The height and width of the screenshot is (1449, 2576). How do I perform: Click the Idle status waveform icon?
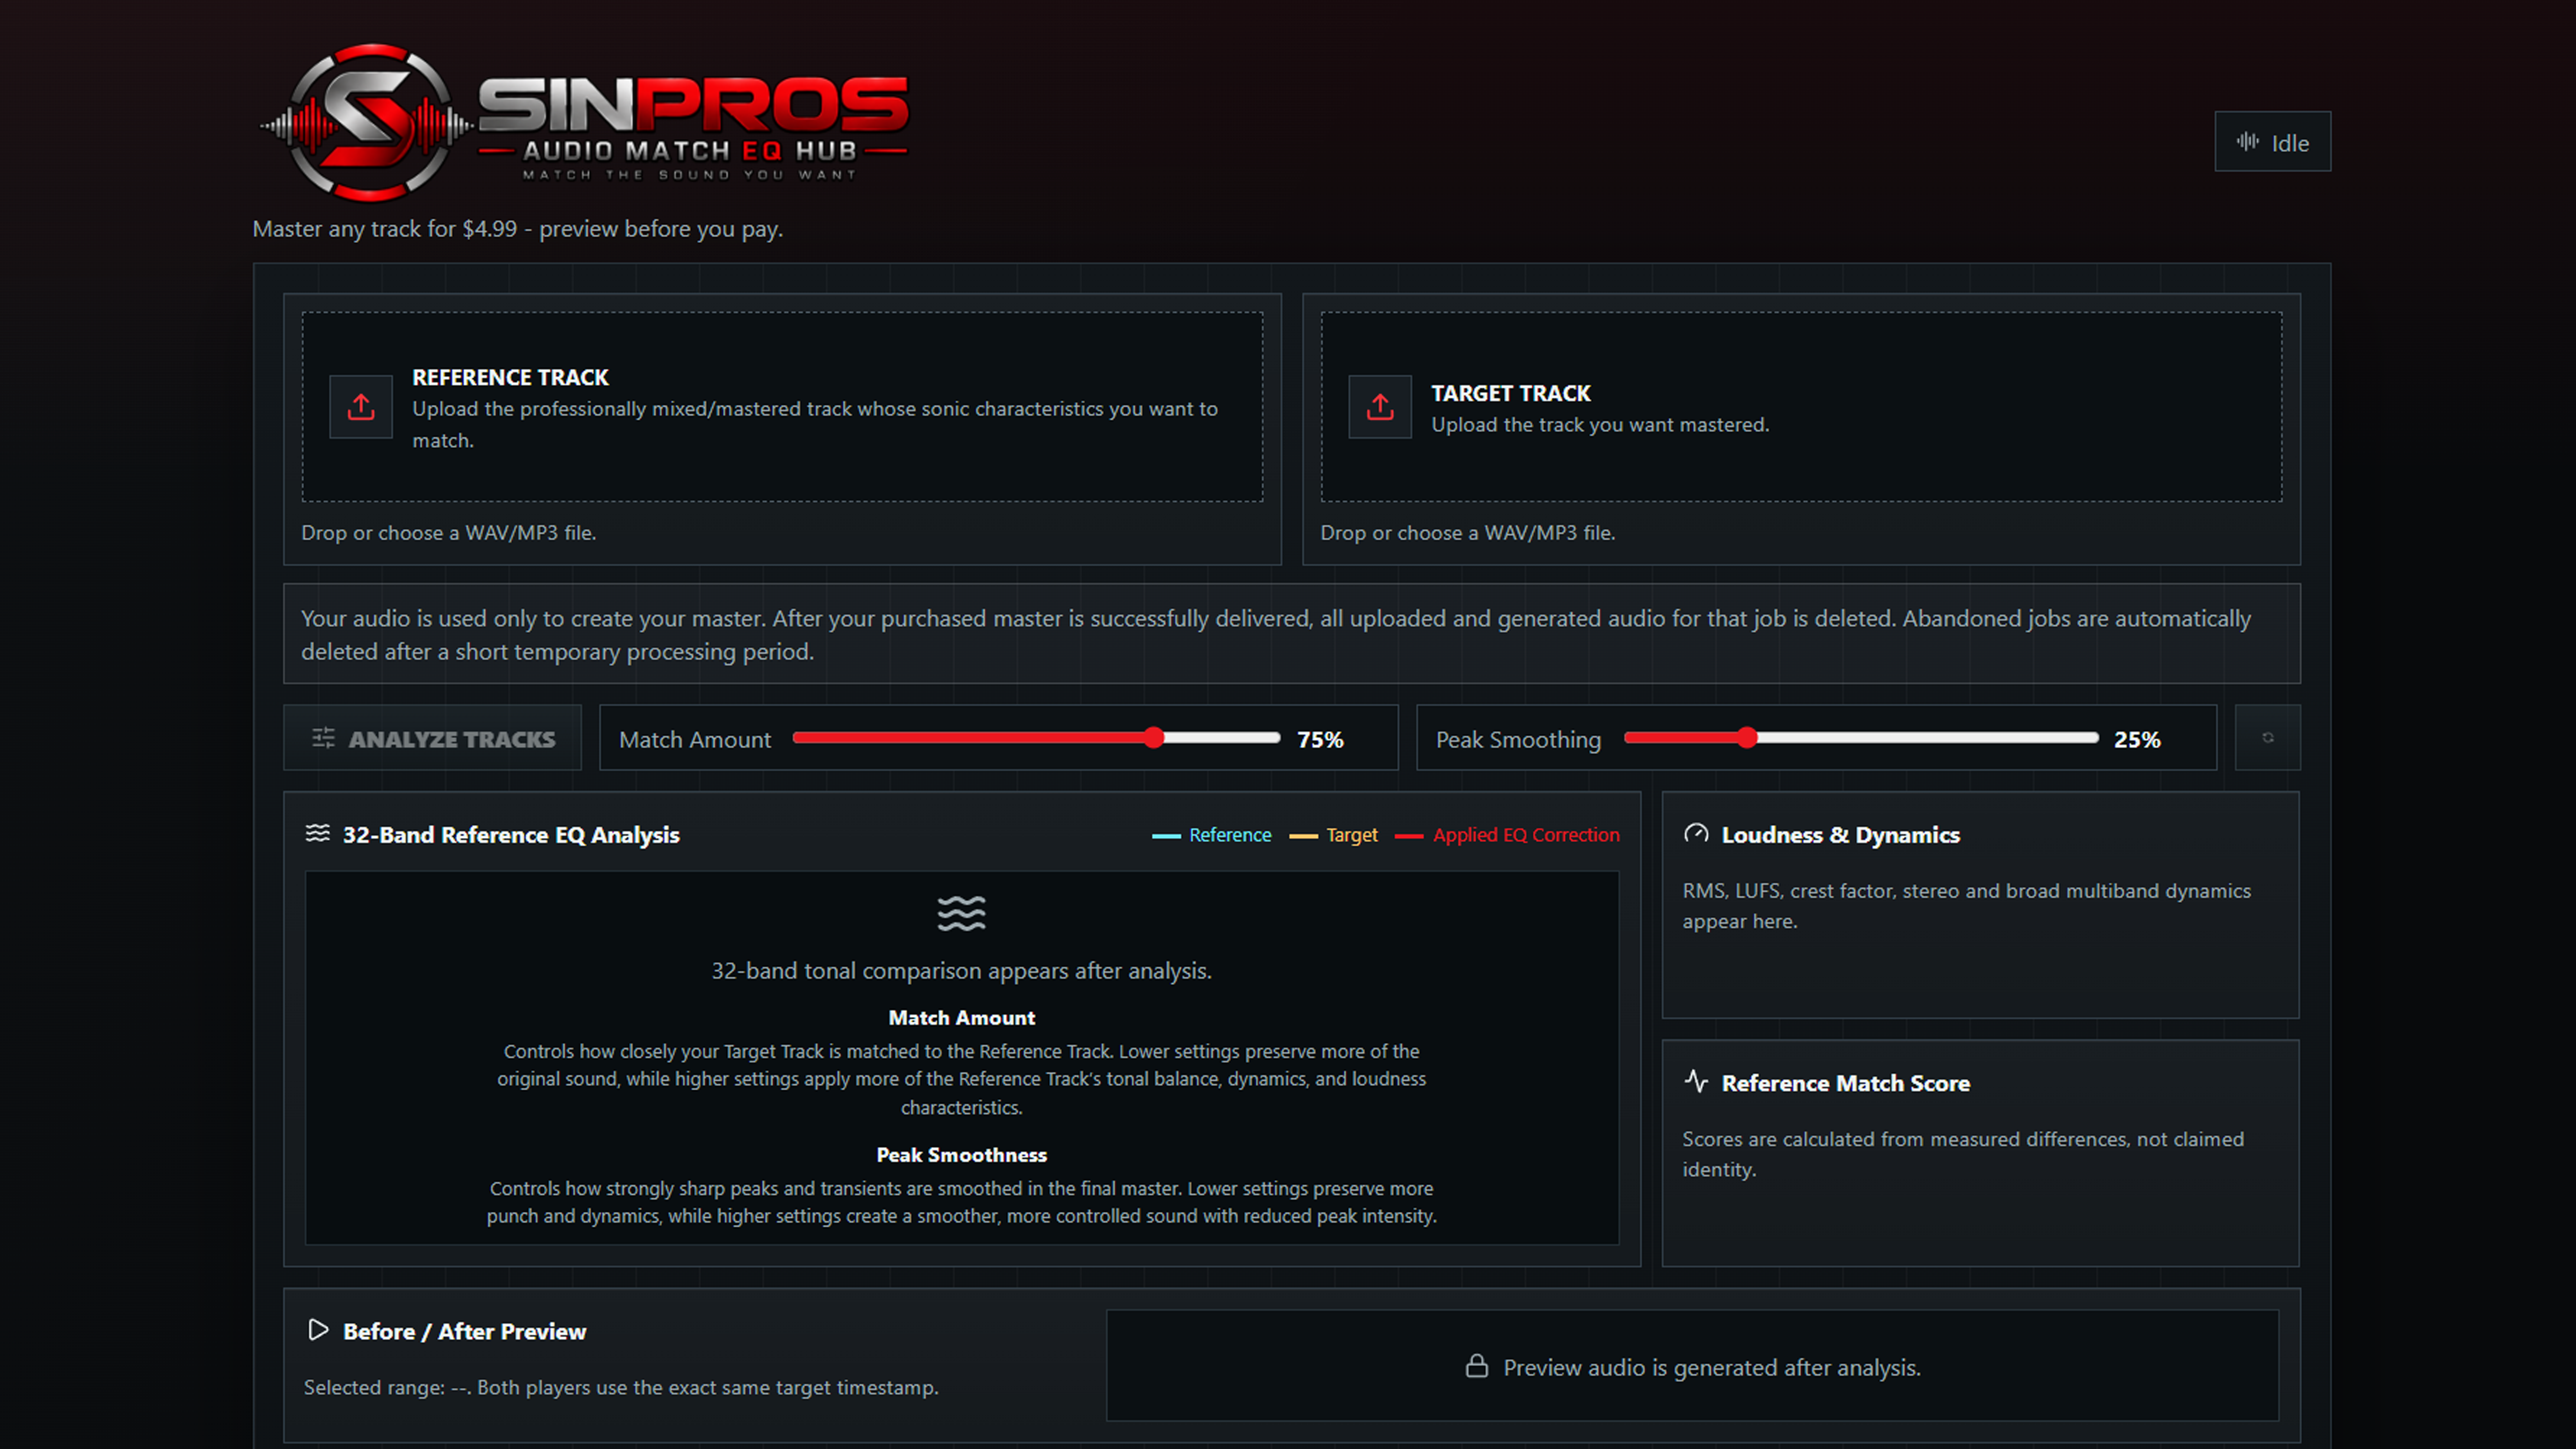(x=2248, y=142)
